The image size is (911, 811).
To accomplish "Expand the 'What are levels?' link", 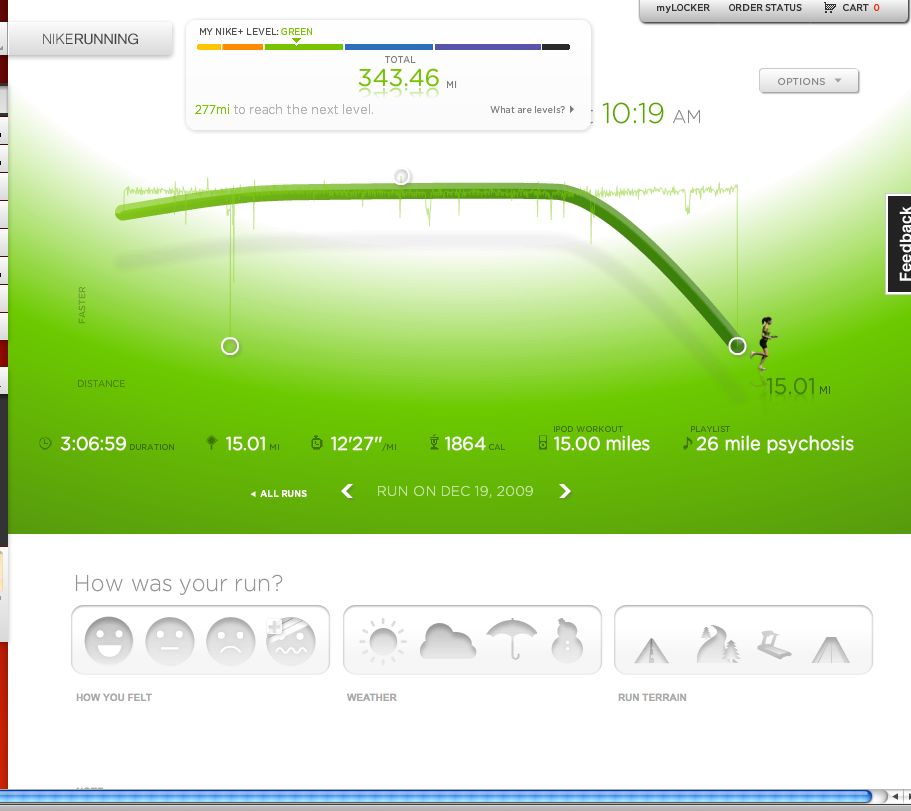I will tap(531, 110).
